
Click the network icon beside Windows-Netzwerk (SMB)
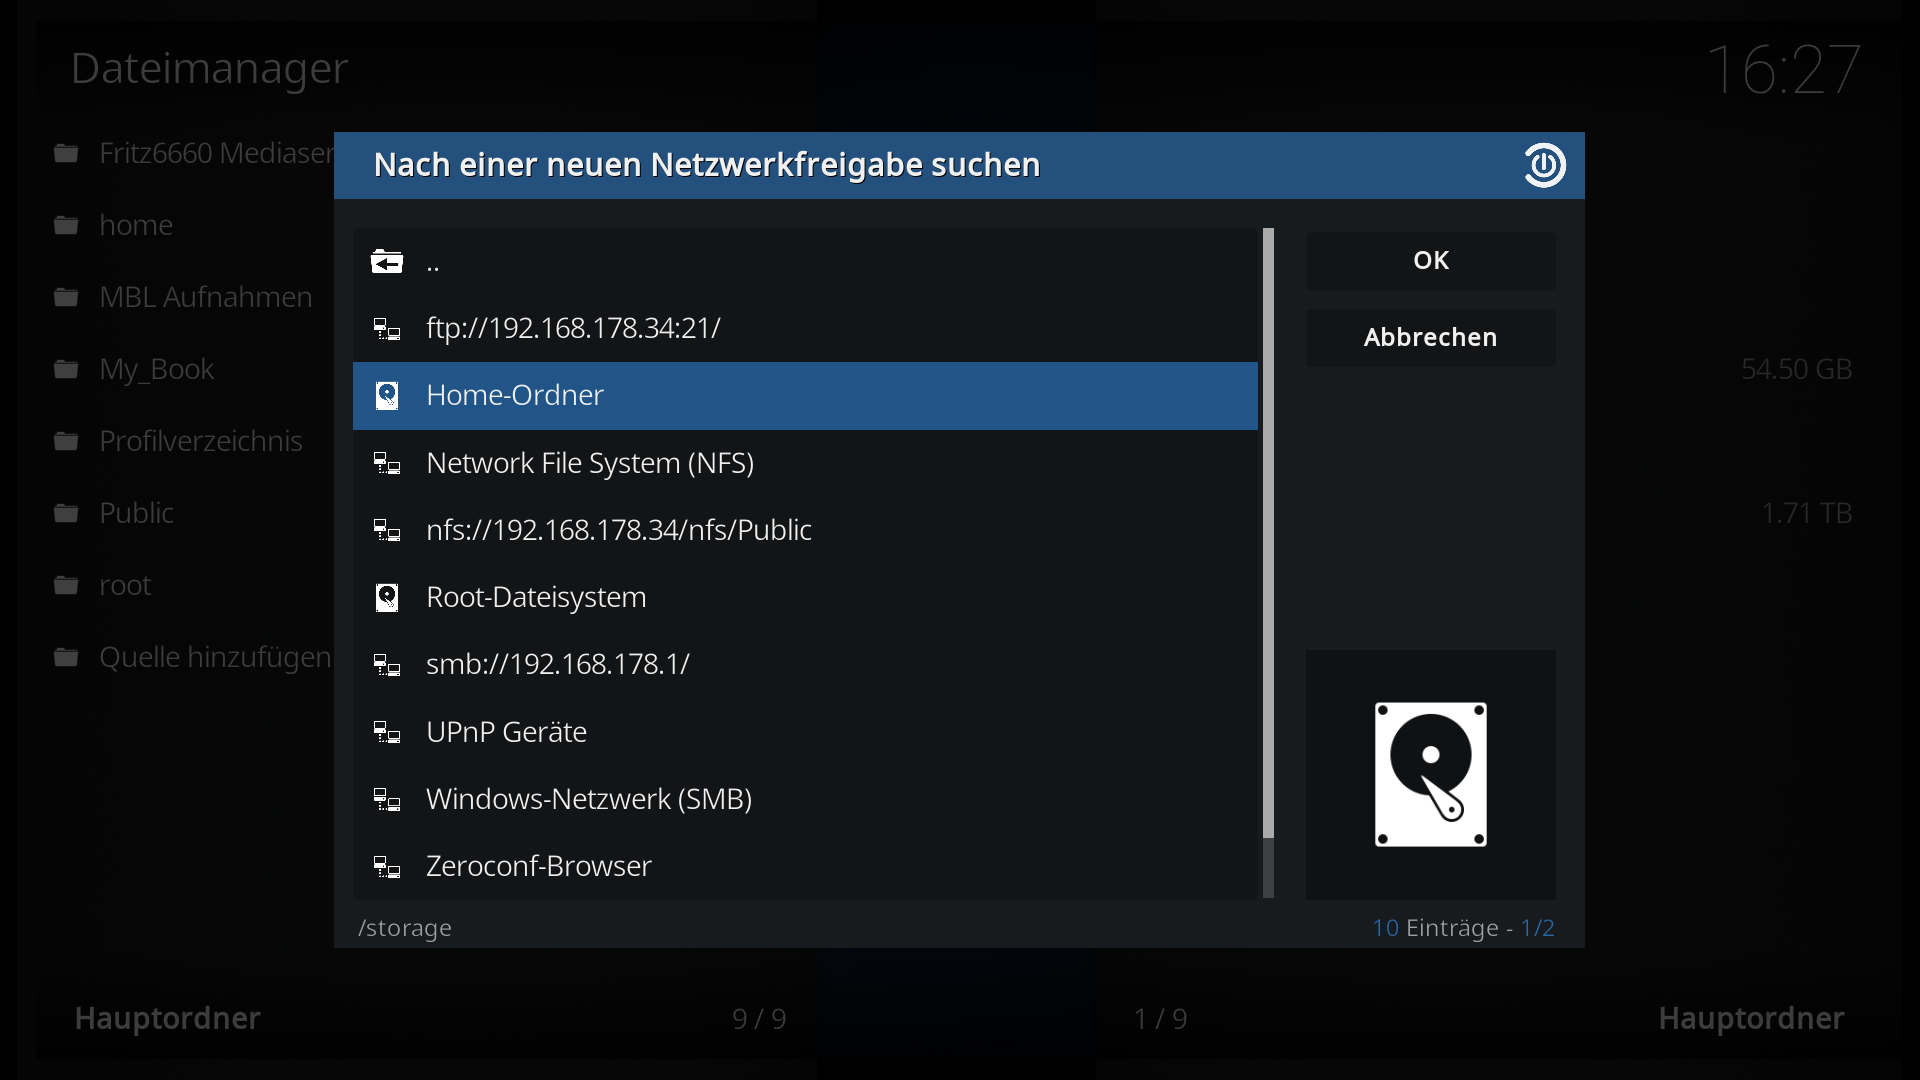tap(387, 800)
